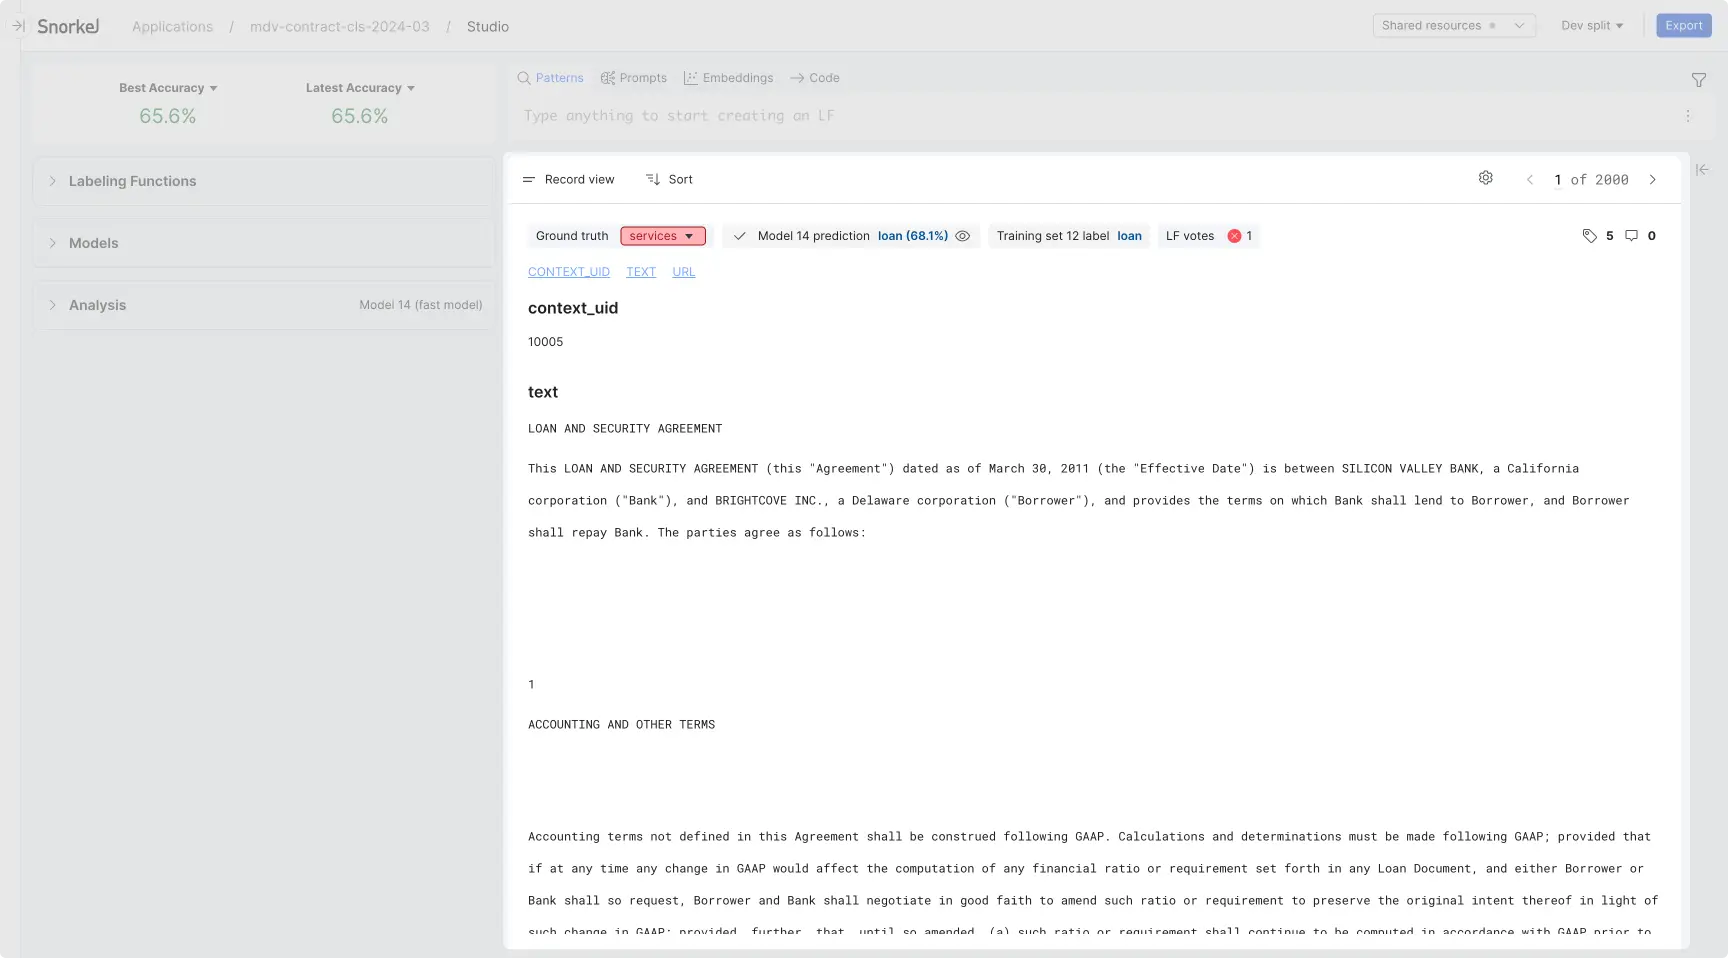Click the Export button
Screen dimensions: 1728x958
tap(1684, 26)
